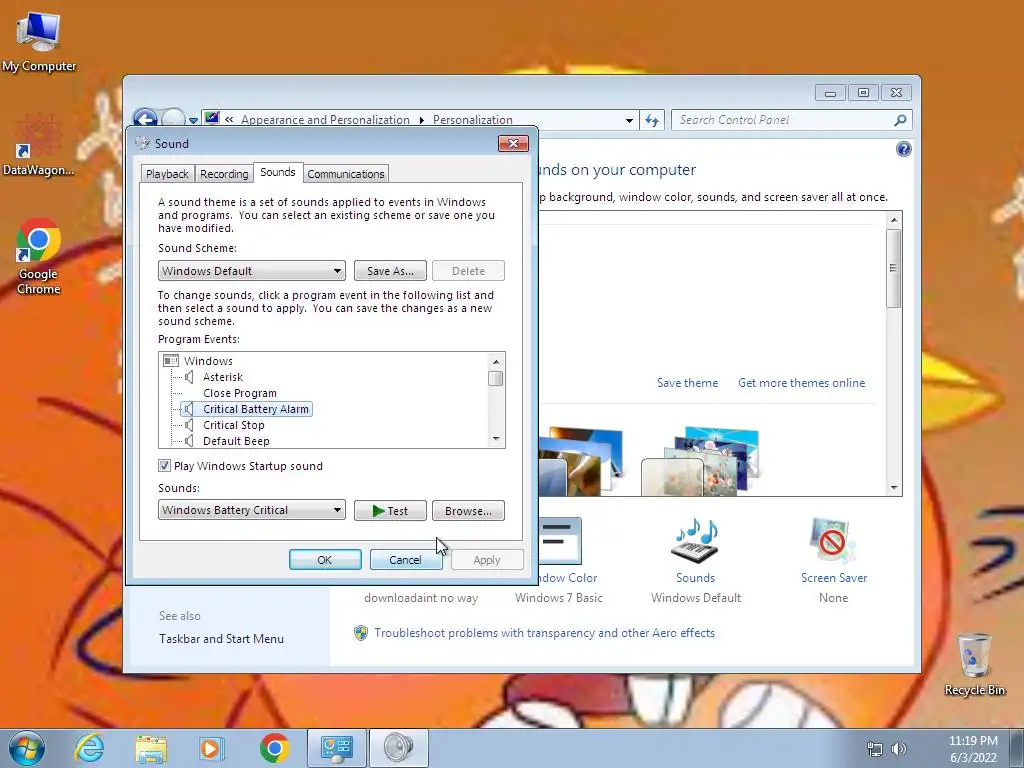Click Browse to choose a sound

coord(468,511)
